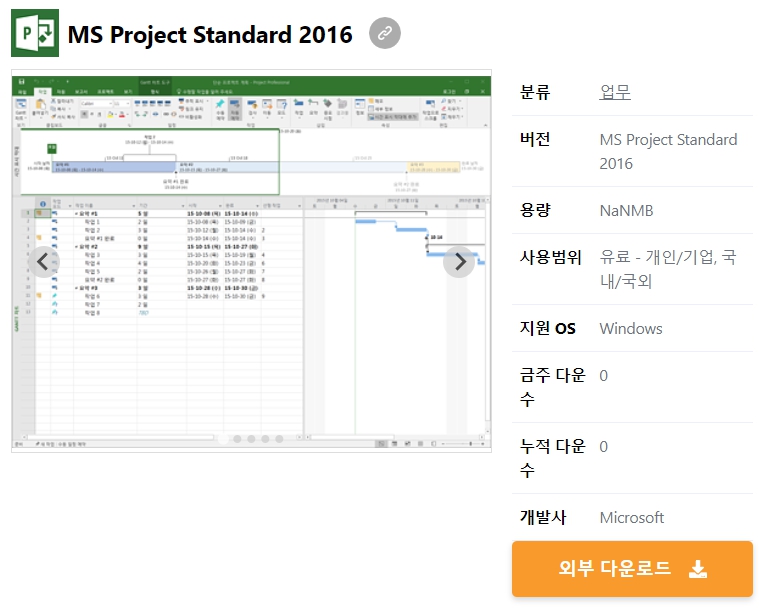This screenshot has height=610, width=759.
Task: Click the Microsoft developer value
Action: click(x=632, y=518)
